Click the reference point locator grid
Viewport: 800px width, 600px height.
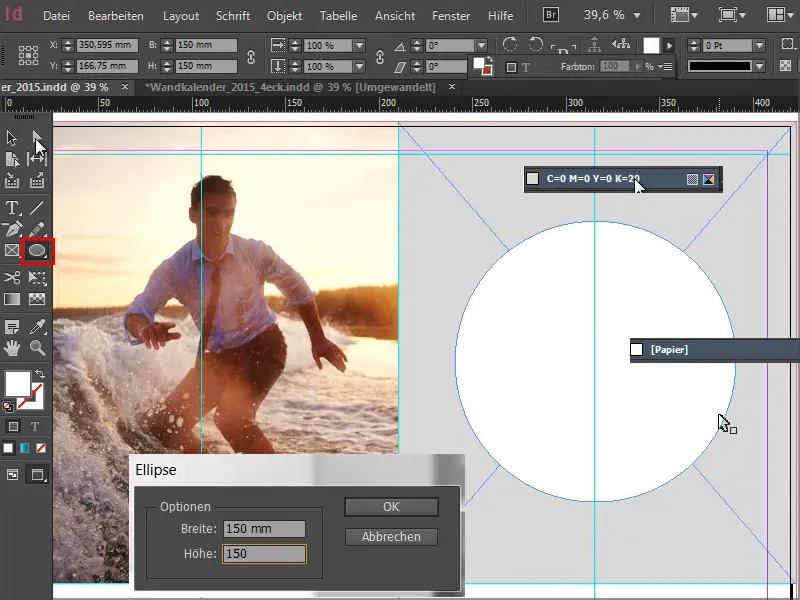coord(29,55)
